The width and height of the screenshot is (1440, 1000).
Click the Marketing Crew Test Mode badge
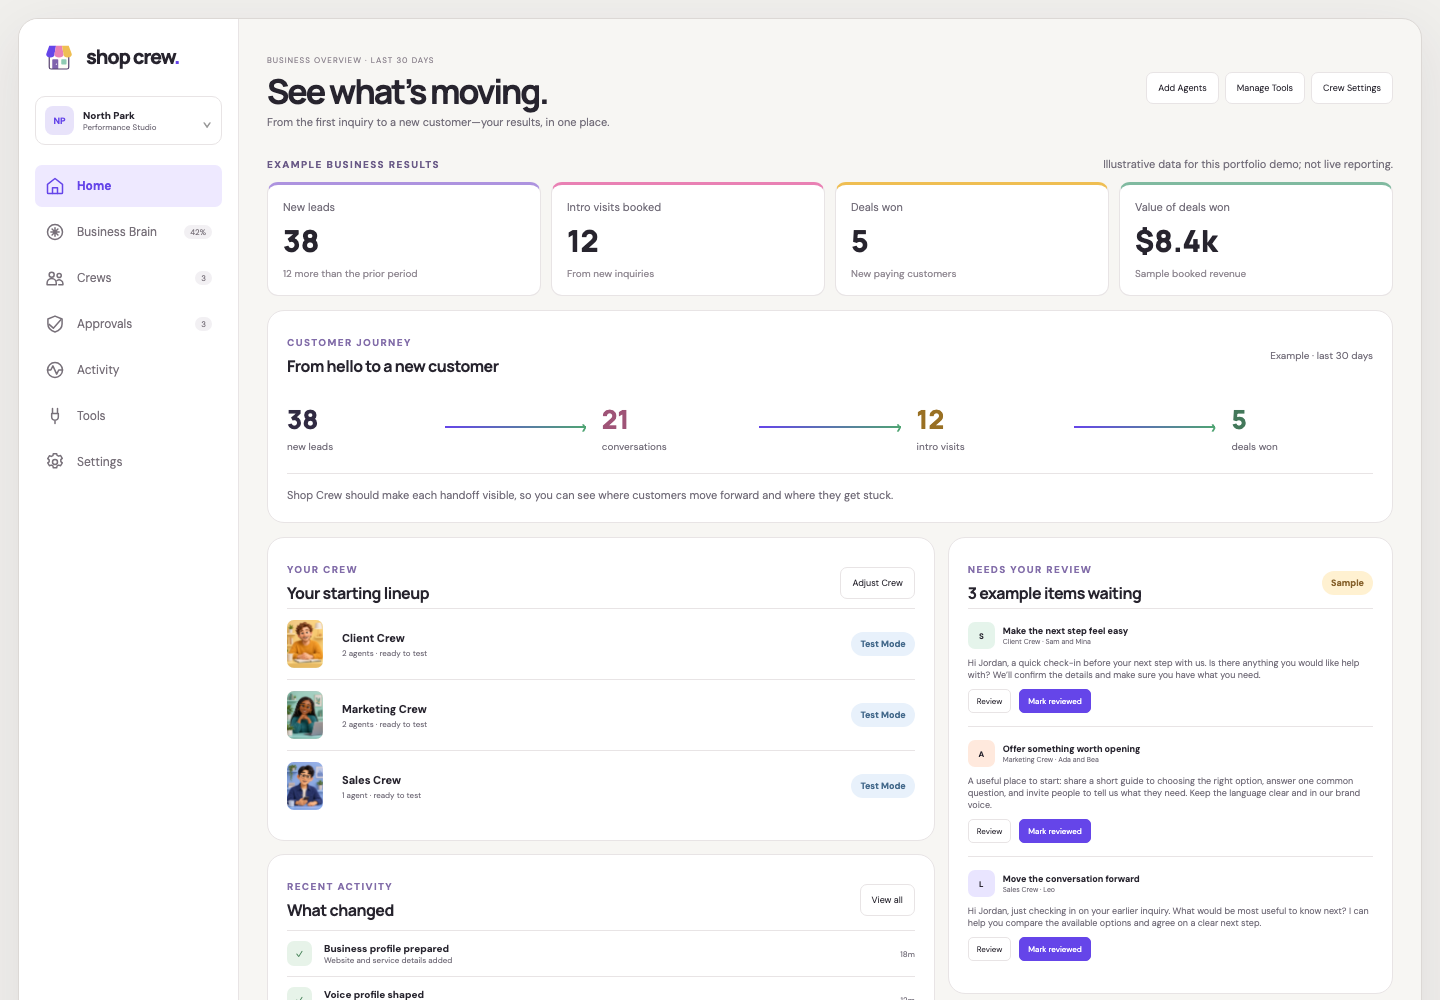click(883, 715)
